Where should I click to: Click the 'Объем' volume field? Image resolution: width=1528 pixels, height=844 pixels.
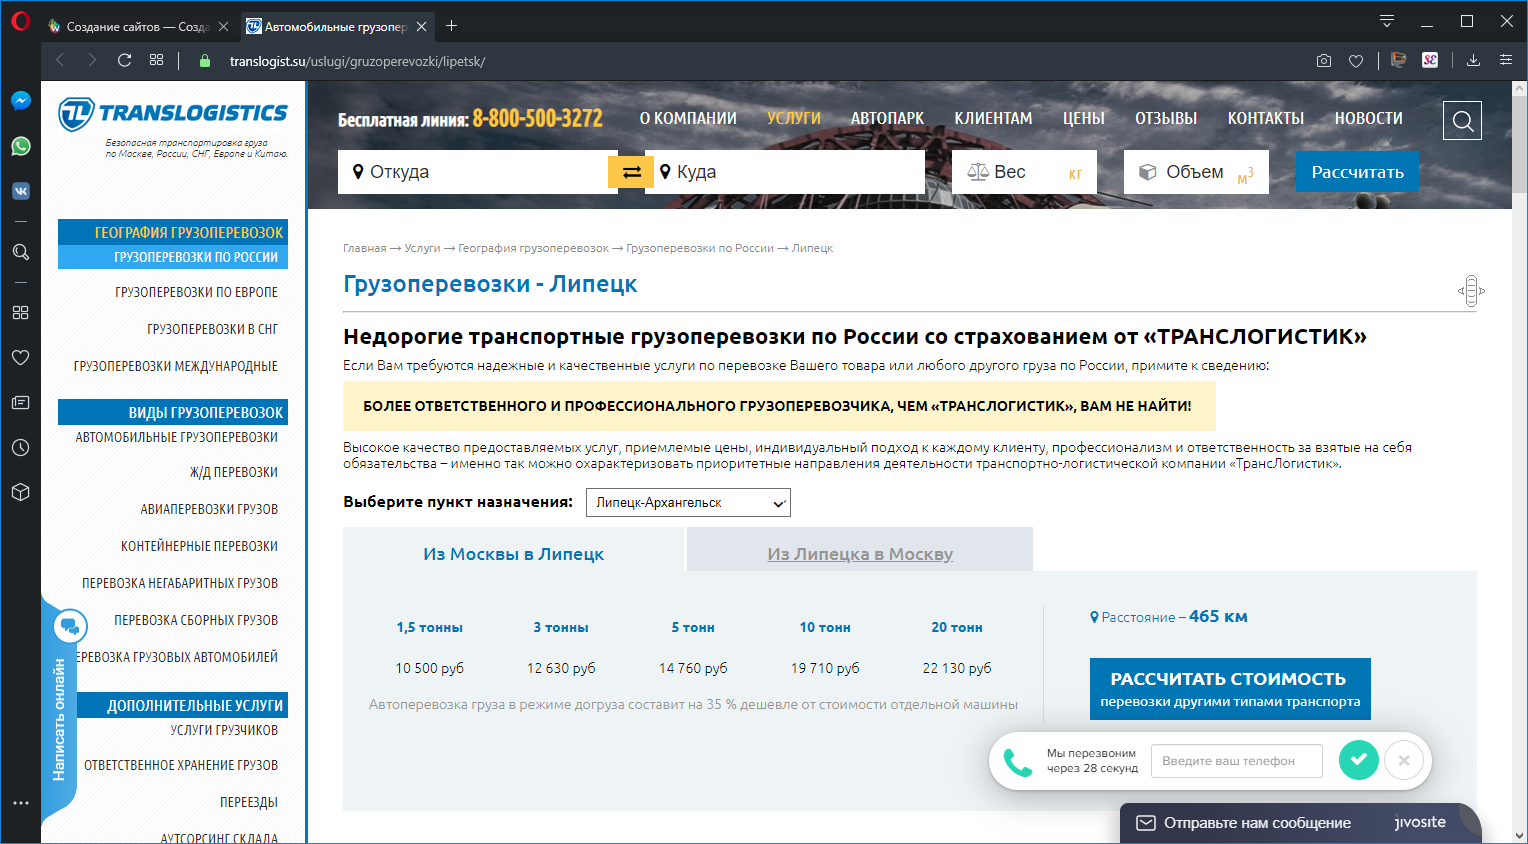coord(1196,172)
